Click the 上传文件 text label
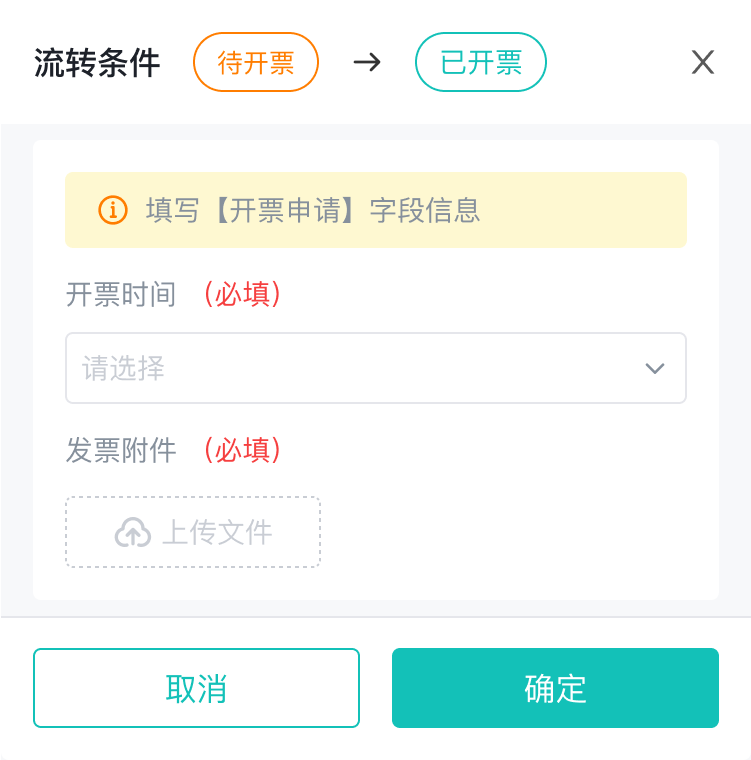 [x=217, y=532]
